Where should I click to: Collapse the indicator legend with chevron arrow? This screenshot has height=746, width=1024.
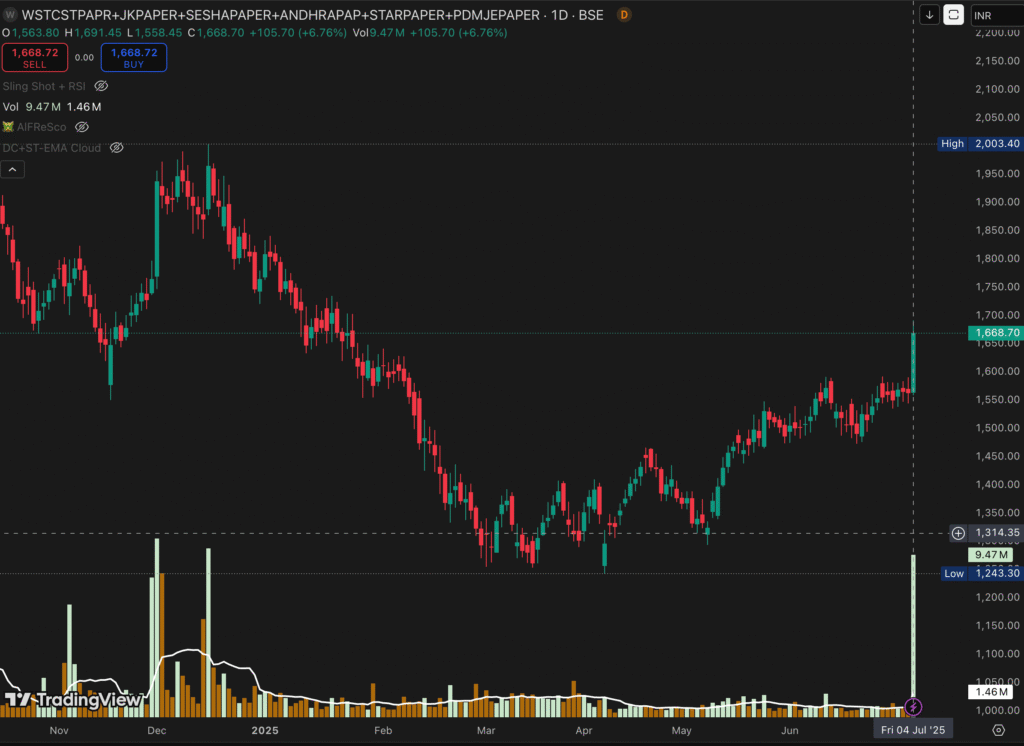click(x=12, y=170)
